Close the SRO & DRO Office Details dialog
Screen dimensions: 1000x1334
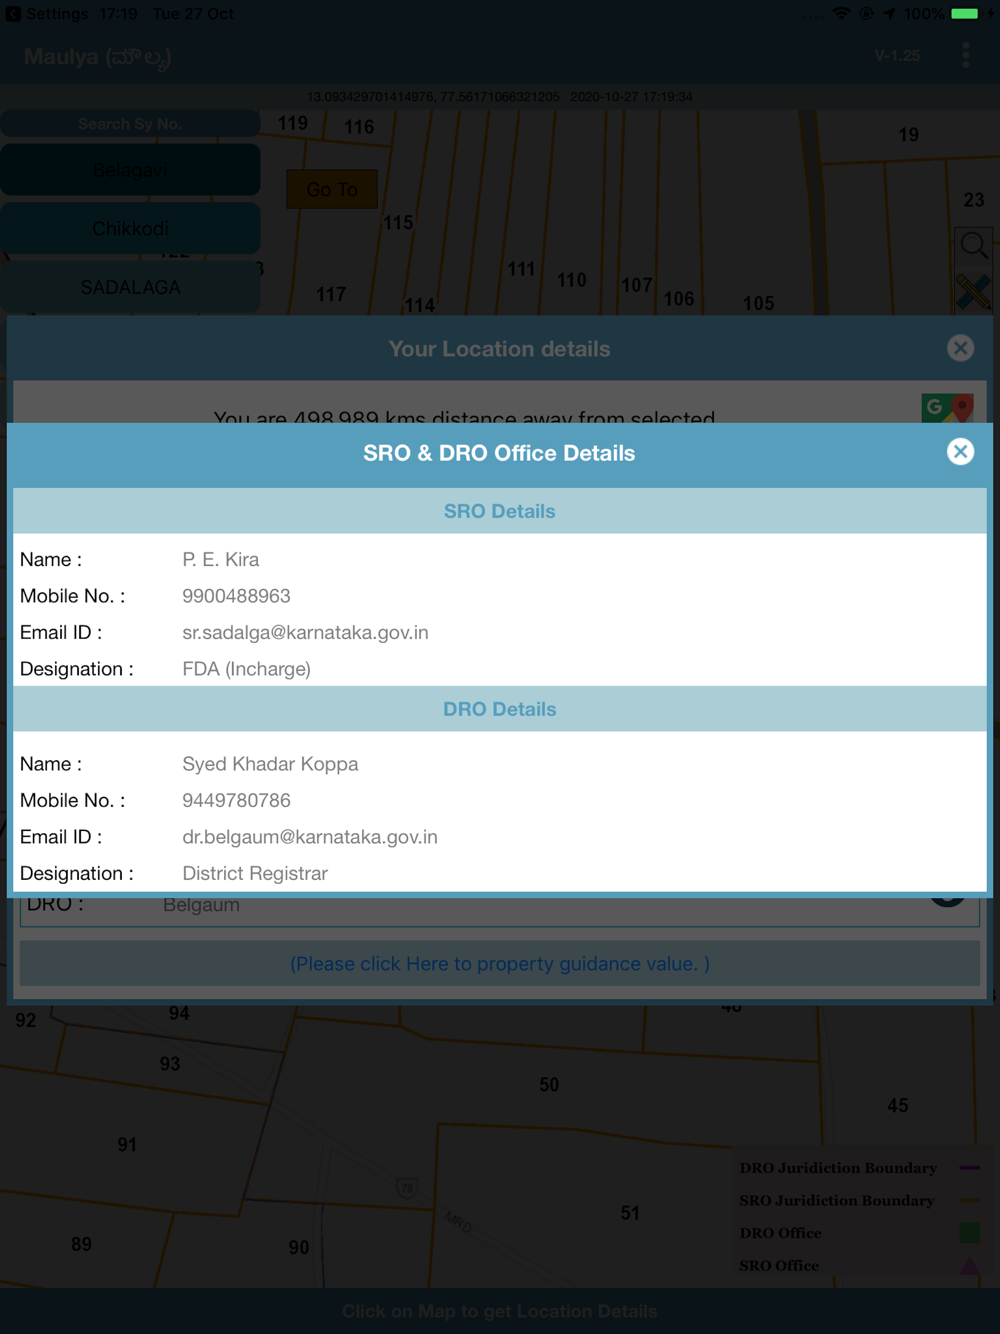pyautogui.click(x=960, y=452)
